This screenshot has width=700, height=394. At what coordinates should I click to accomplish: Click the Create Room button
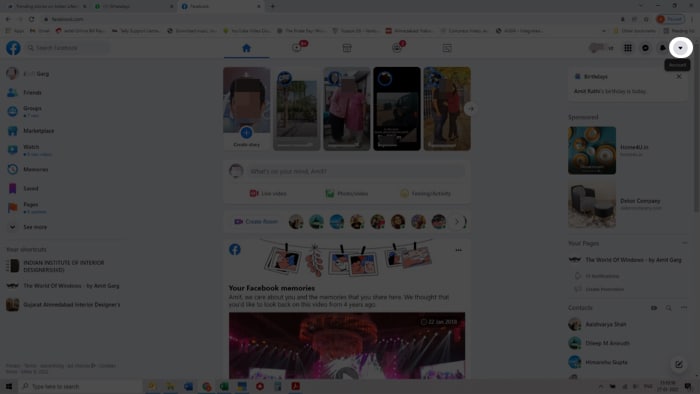click(x=256, y=222)
